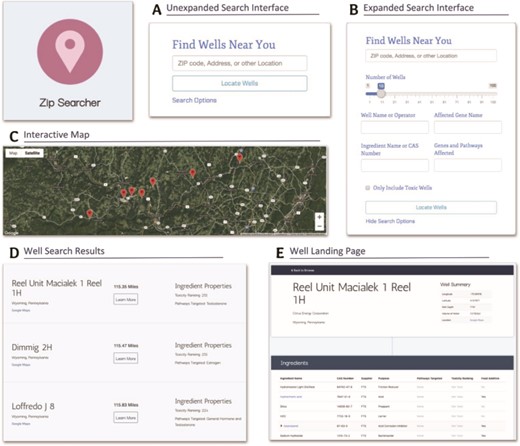Switch the map to Satellite view
This screenshot has width=520, height=446.
(x=32, y=153)
